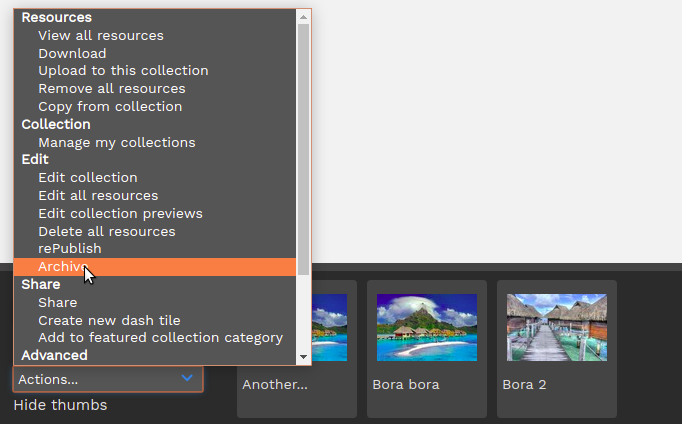
Task: Choose Add to featured collection category
Action: click(x=160, y=338)
